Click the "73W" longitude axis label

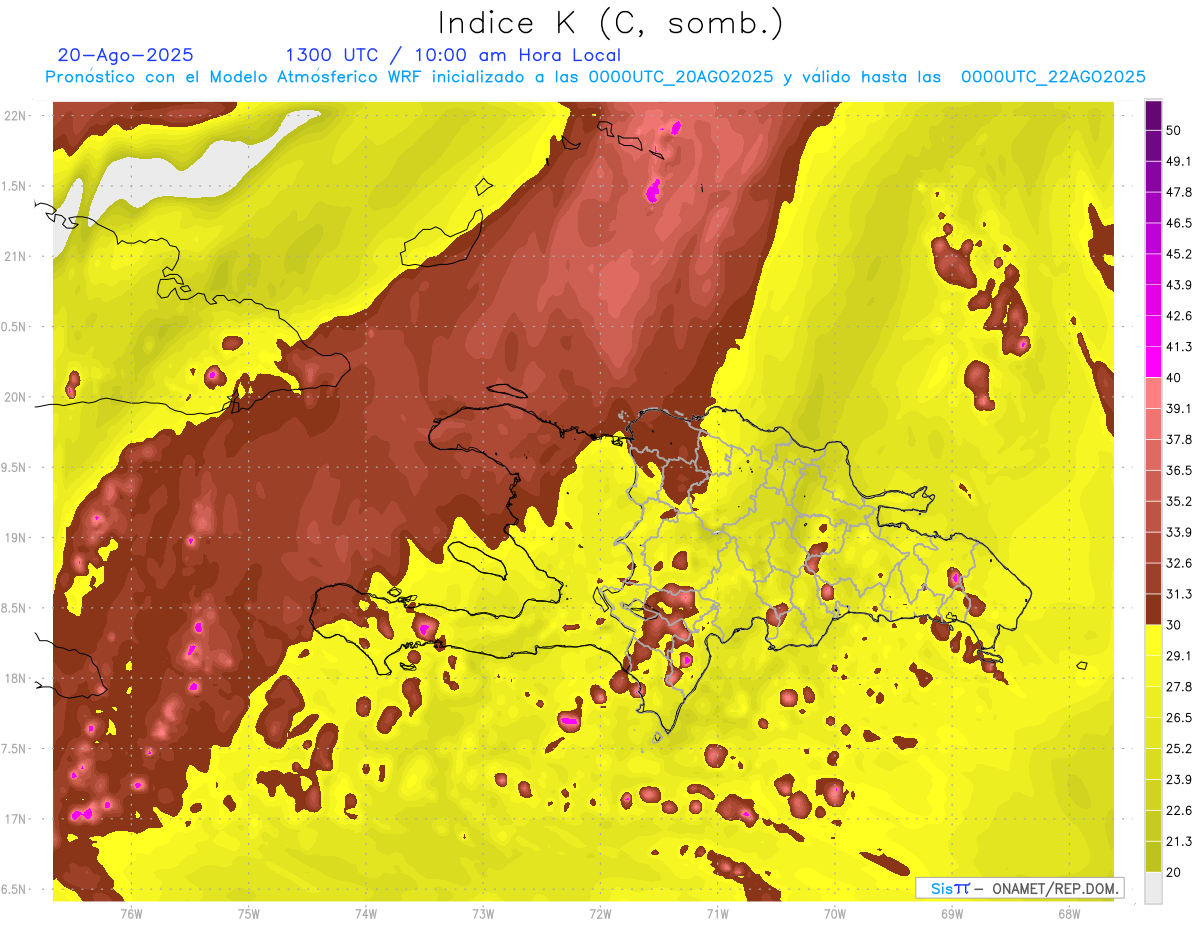(483, 914)
